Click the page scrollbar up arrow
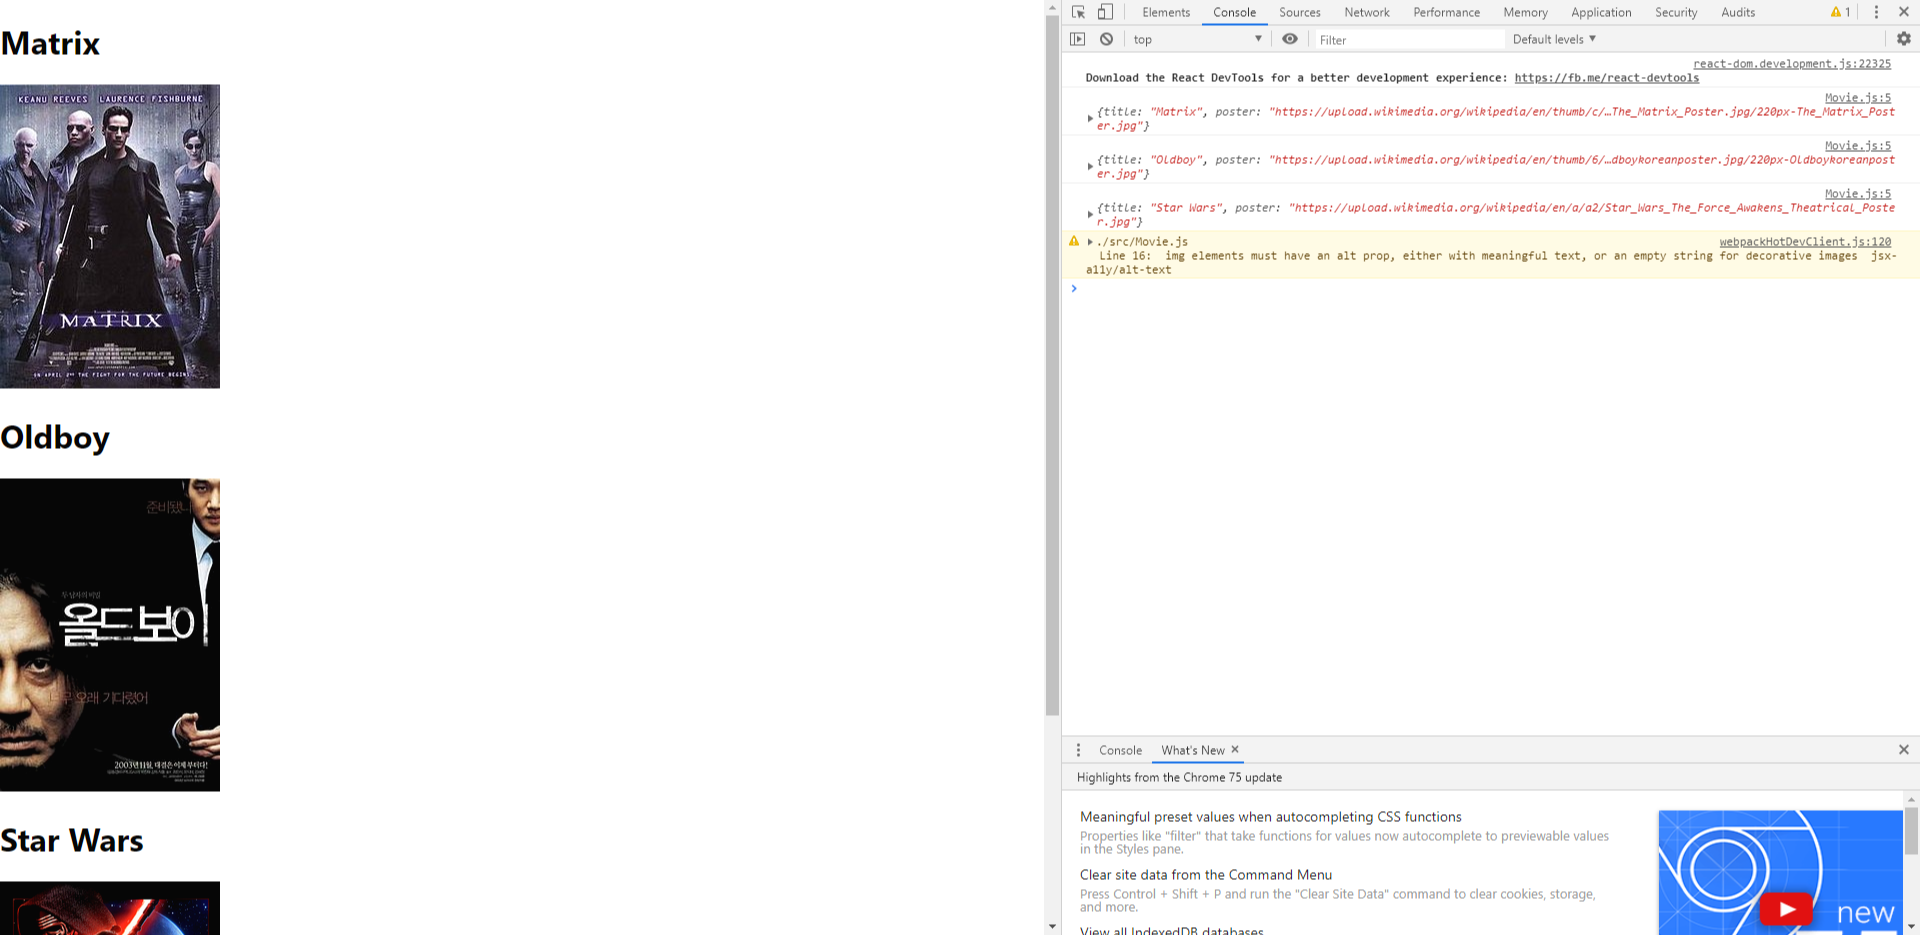 [1052, 7]
